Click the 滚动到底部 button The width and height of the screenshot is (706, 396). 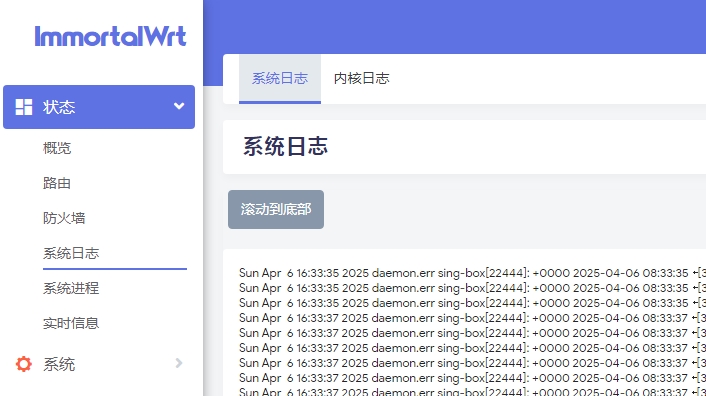pos(276,209)
